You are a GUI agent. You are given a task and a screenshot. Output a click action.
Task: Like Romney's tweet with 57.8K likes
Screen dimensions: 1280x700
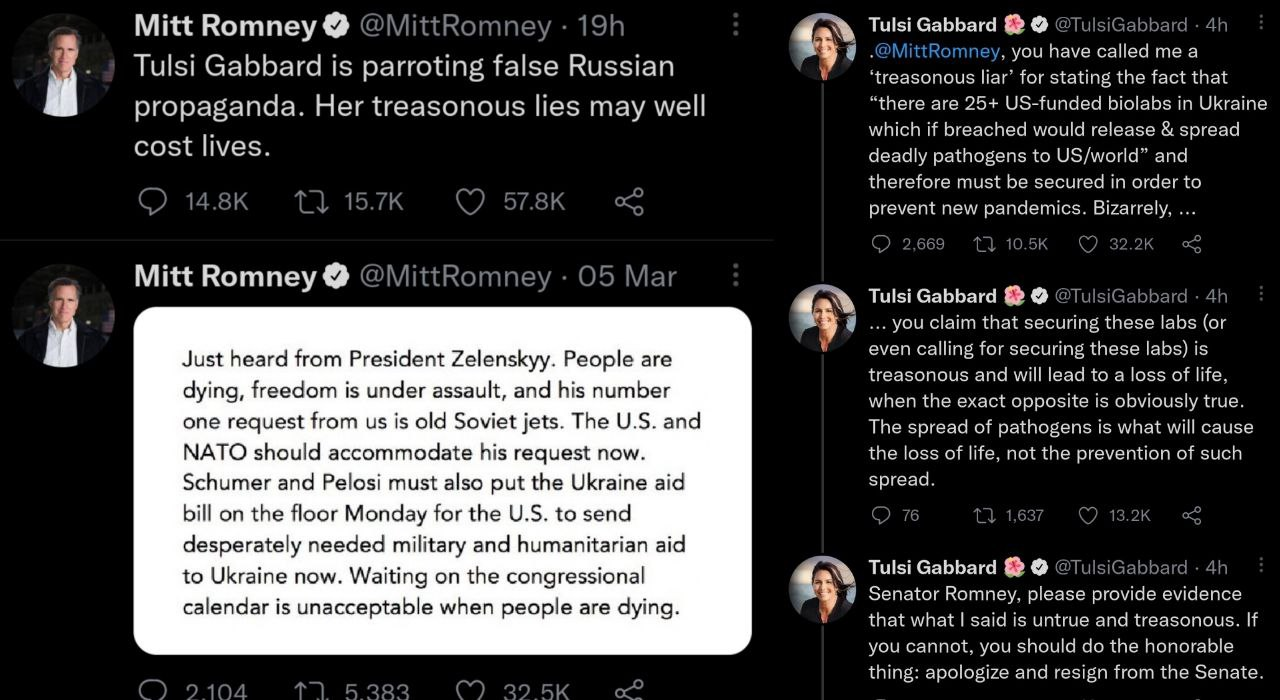pyautogui.click(x=470, y=202)
